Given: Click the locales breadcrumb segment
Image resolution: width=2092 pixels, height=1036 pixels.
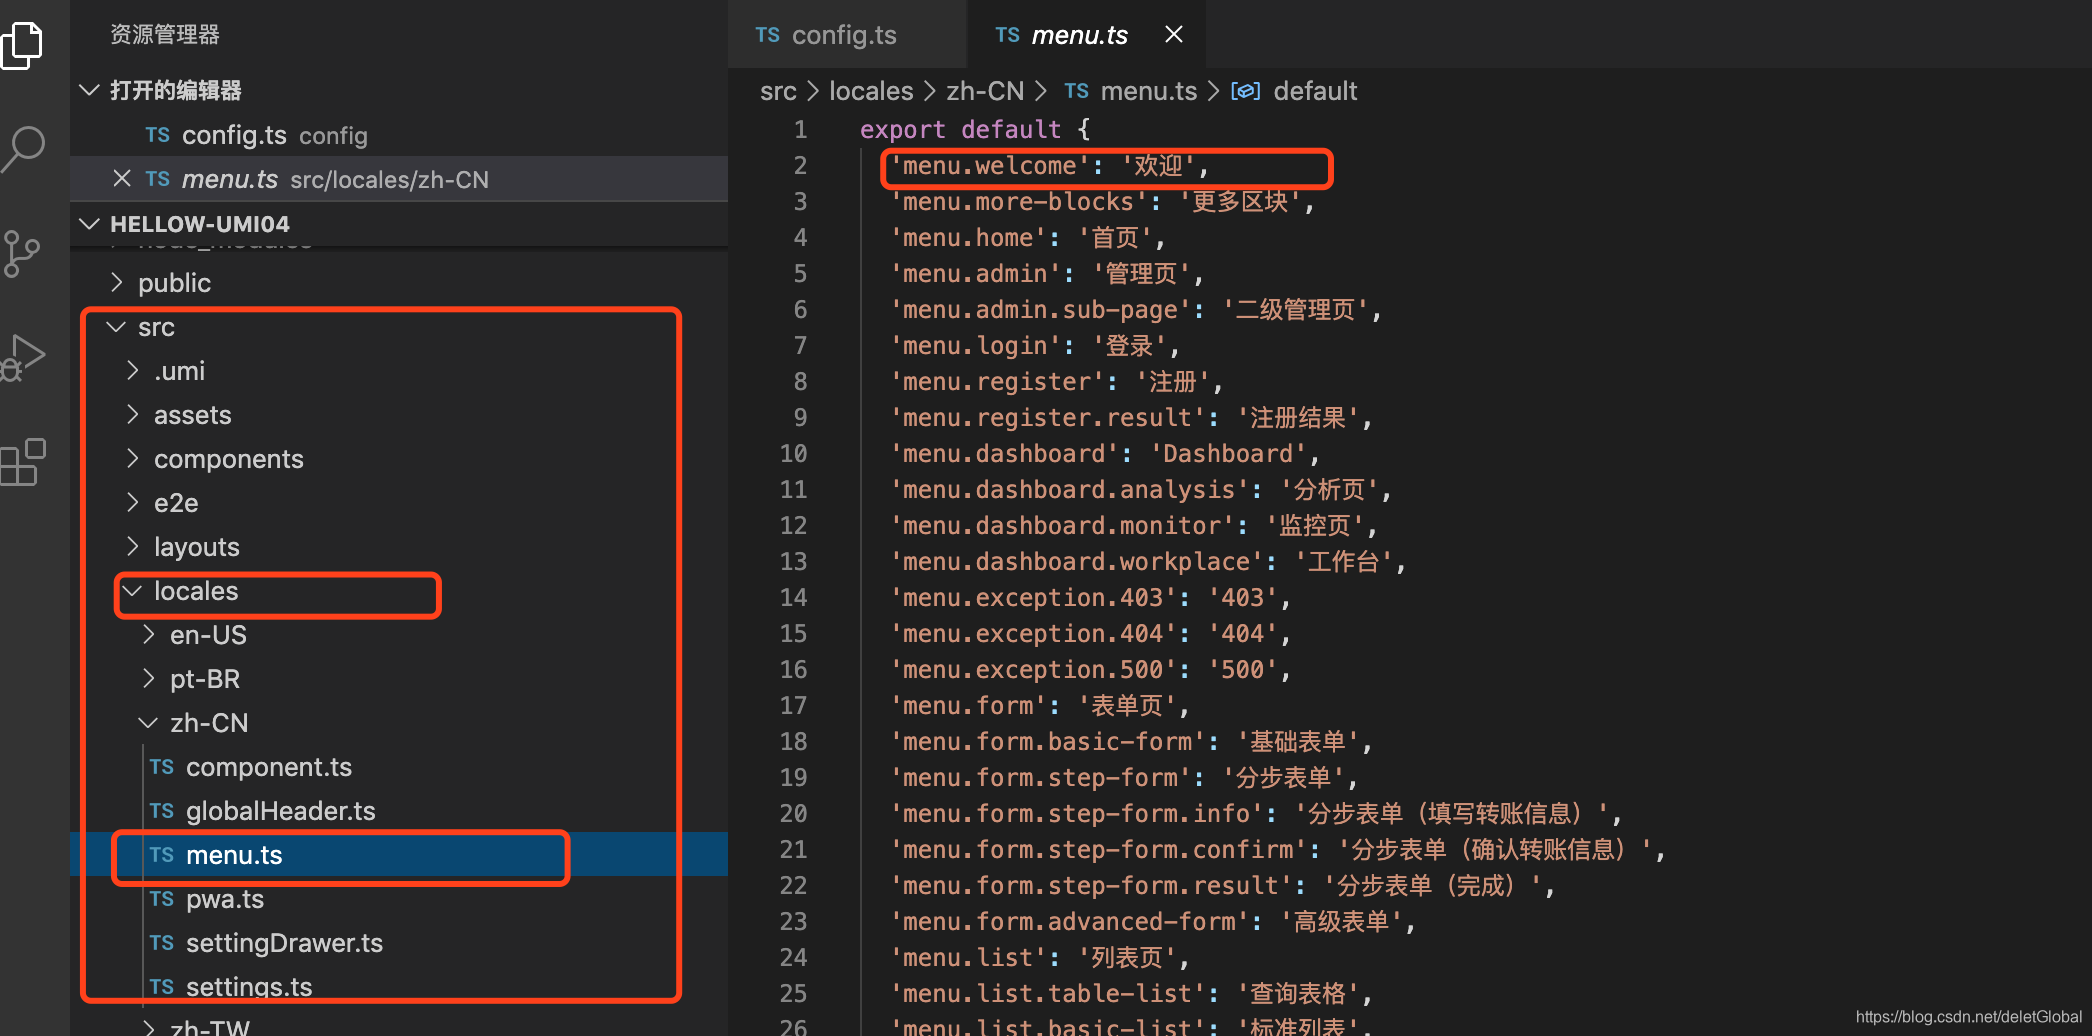Looking at the screenshot, I should coord(871,91).
